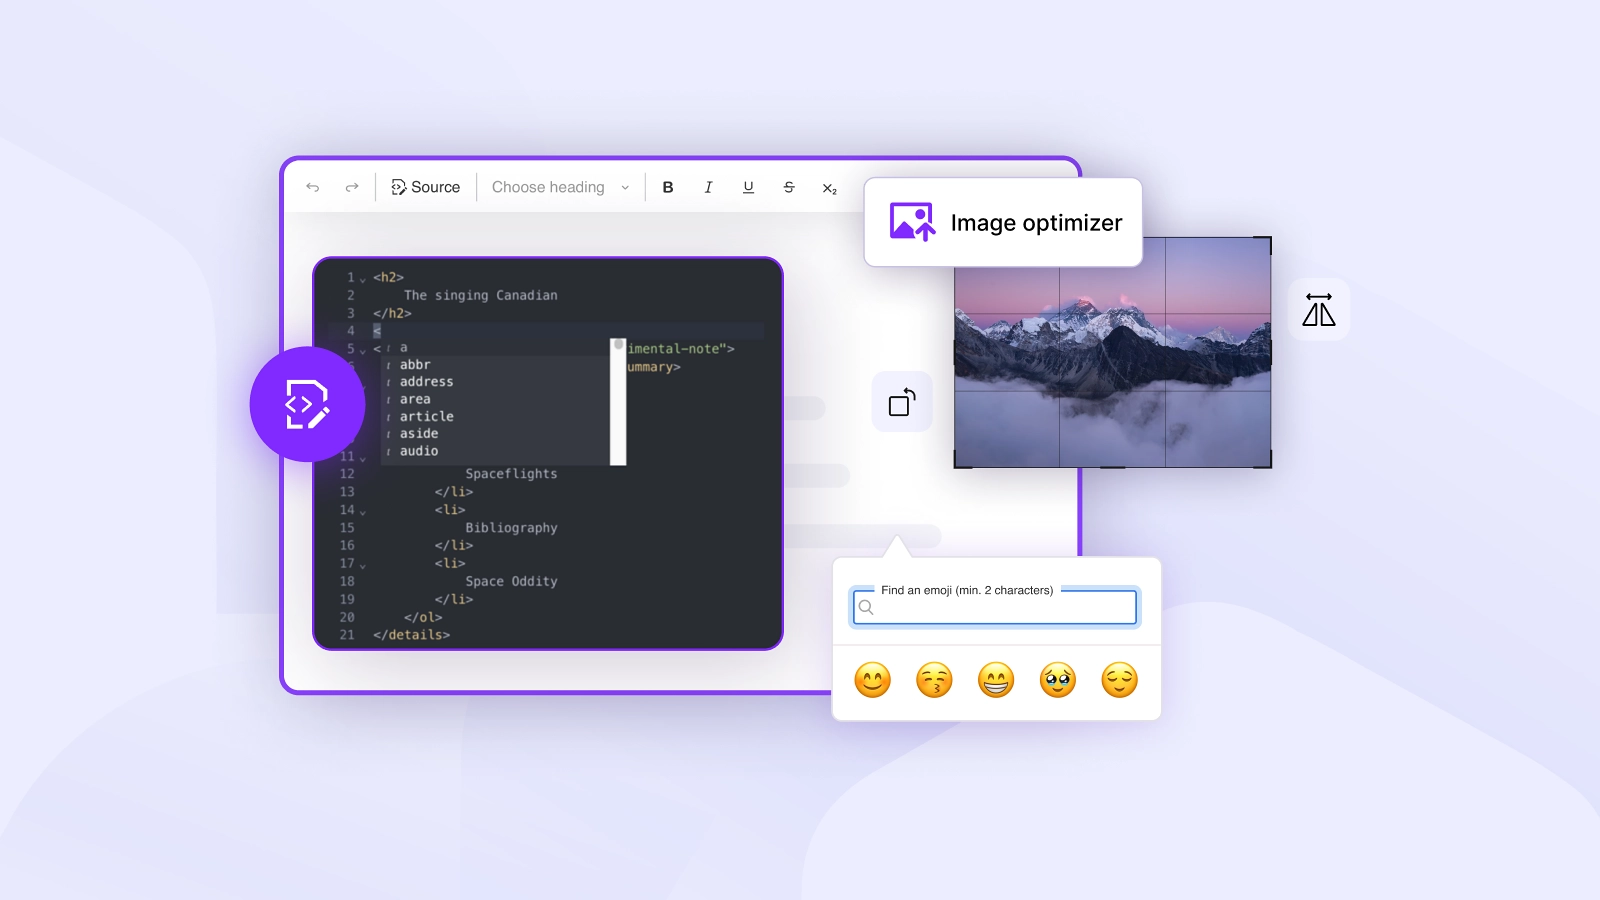1600x900 pixels.
Task: Click the Image optimizer label
Action: pyautogui.click(x=1036, y=223)
